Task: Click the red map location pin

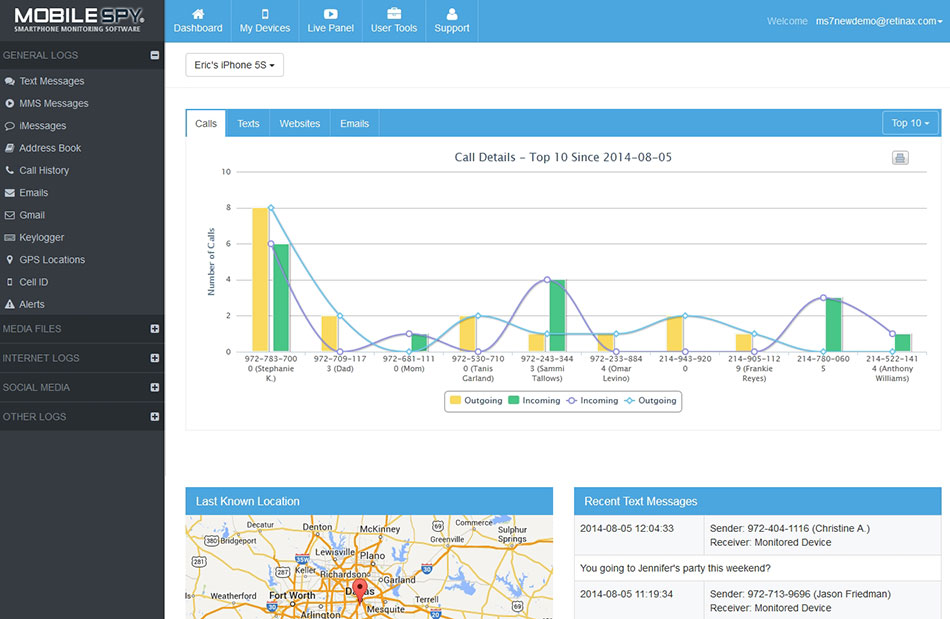Action: (x=360, y=586)
